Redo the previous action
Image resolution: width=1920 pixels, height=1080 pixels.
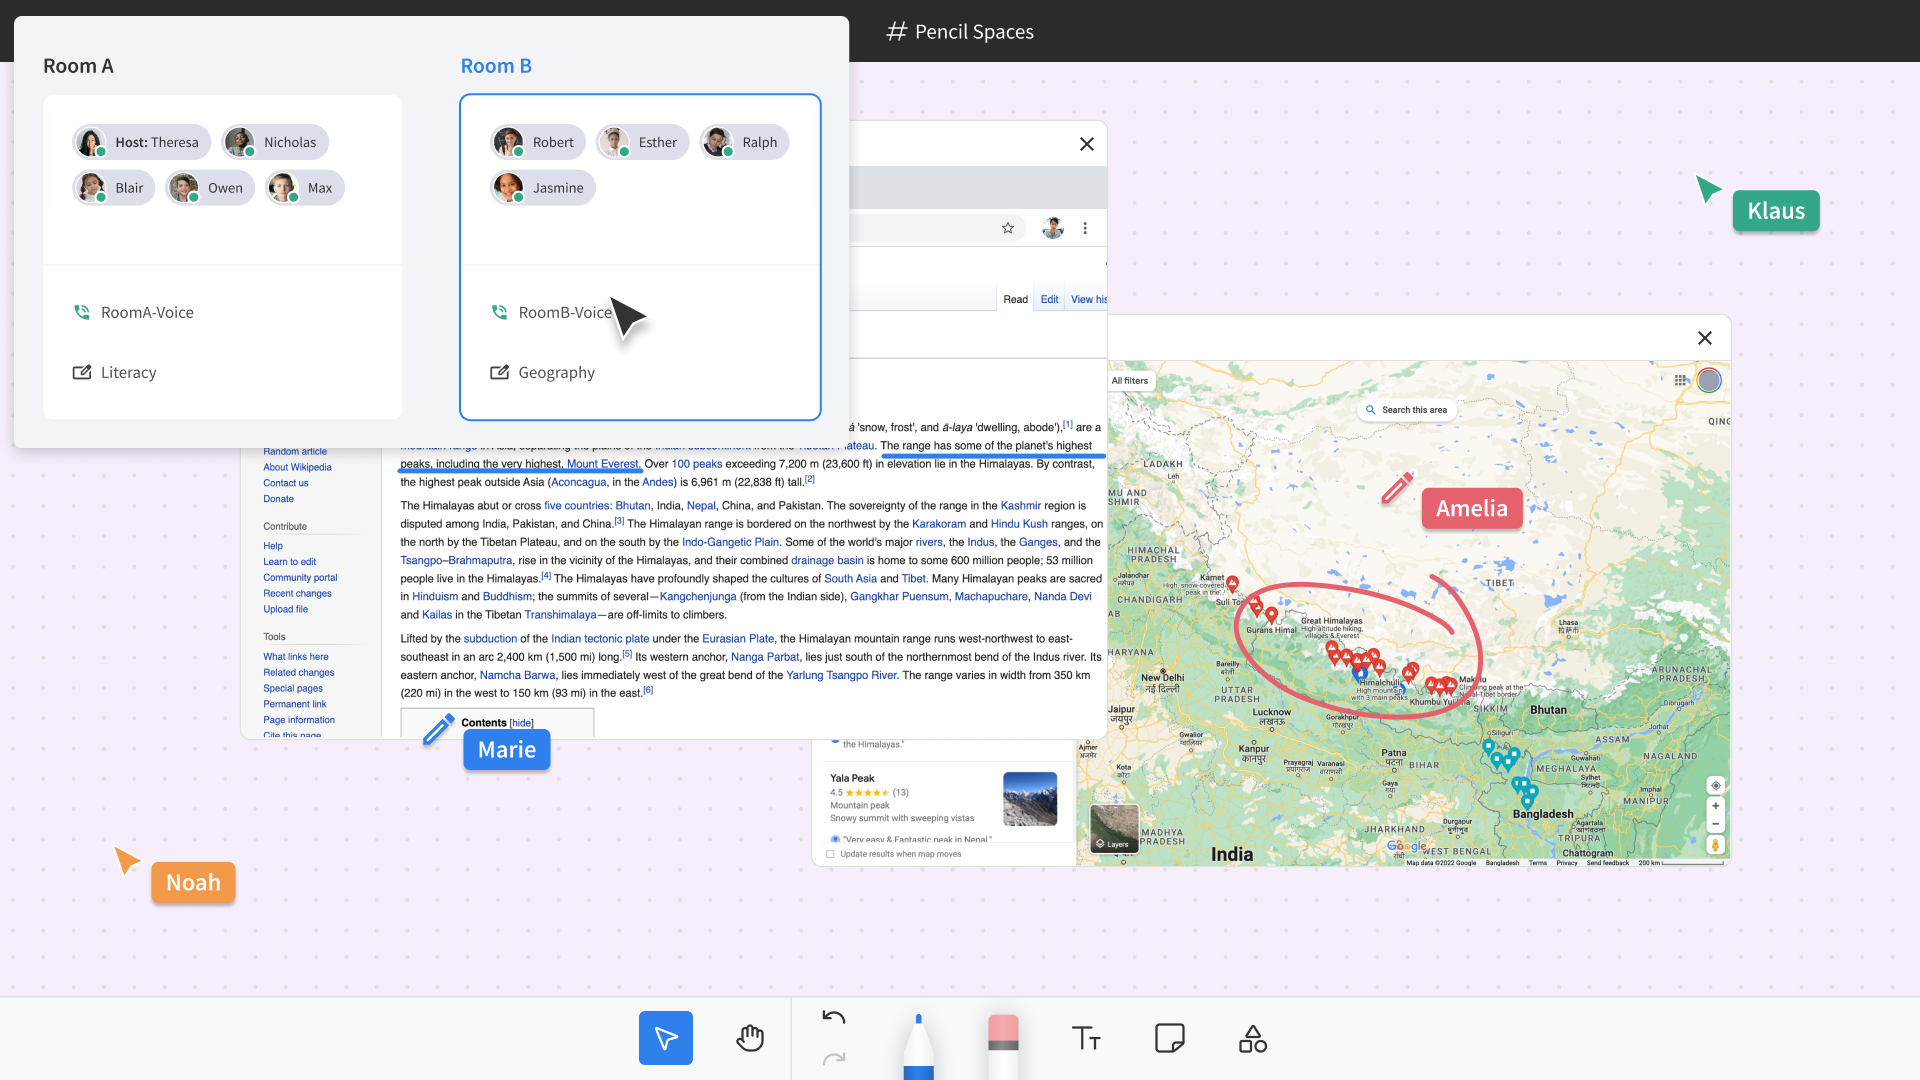tap(834, 1058)
